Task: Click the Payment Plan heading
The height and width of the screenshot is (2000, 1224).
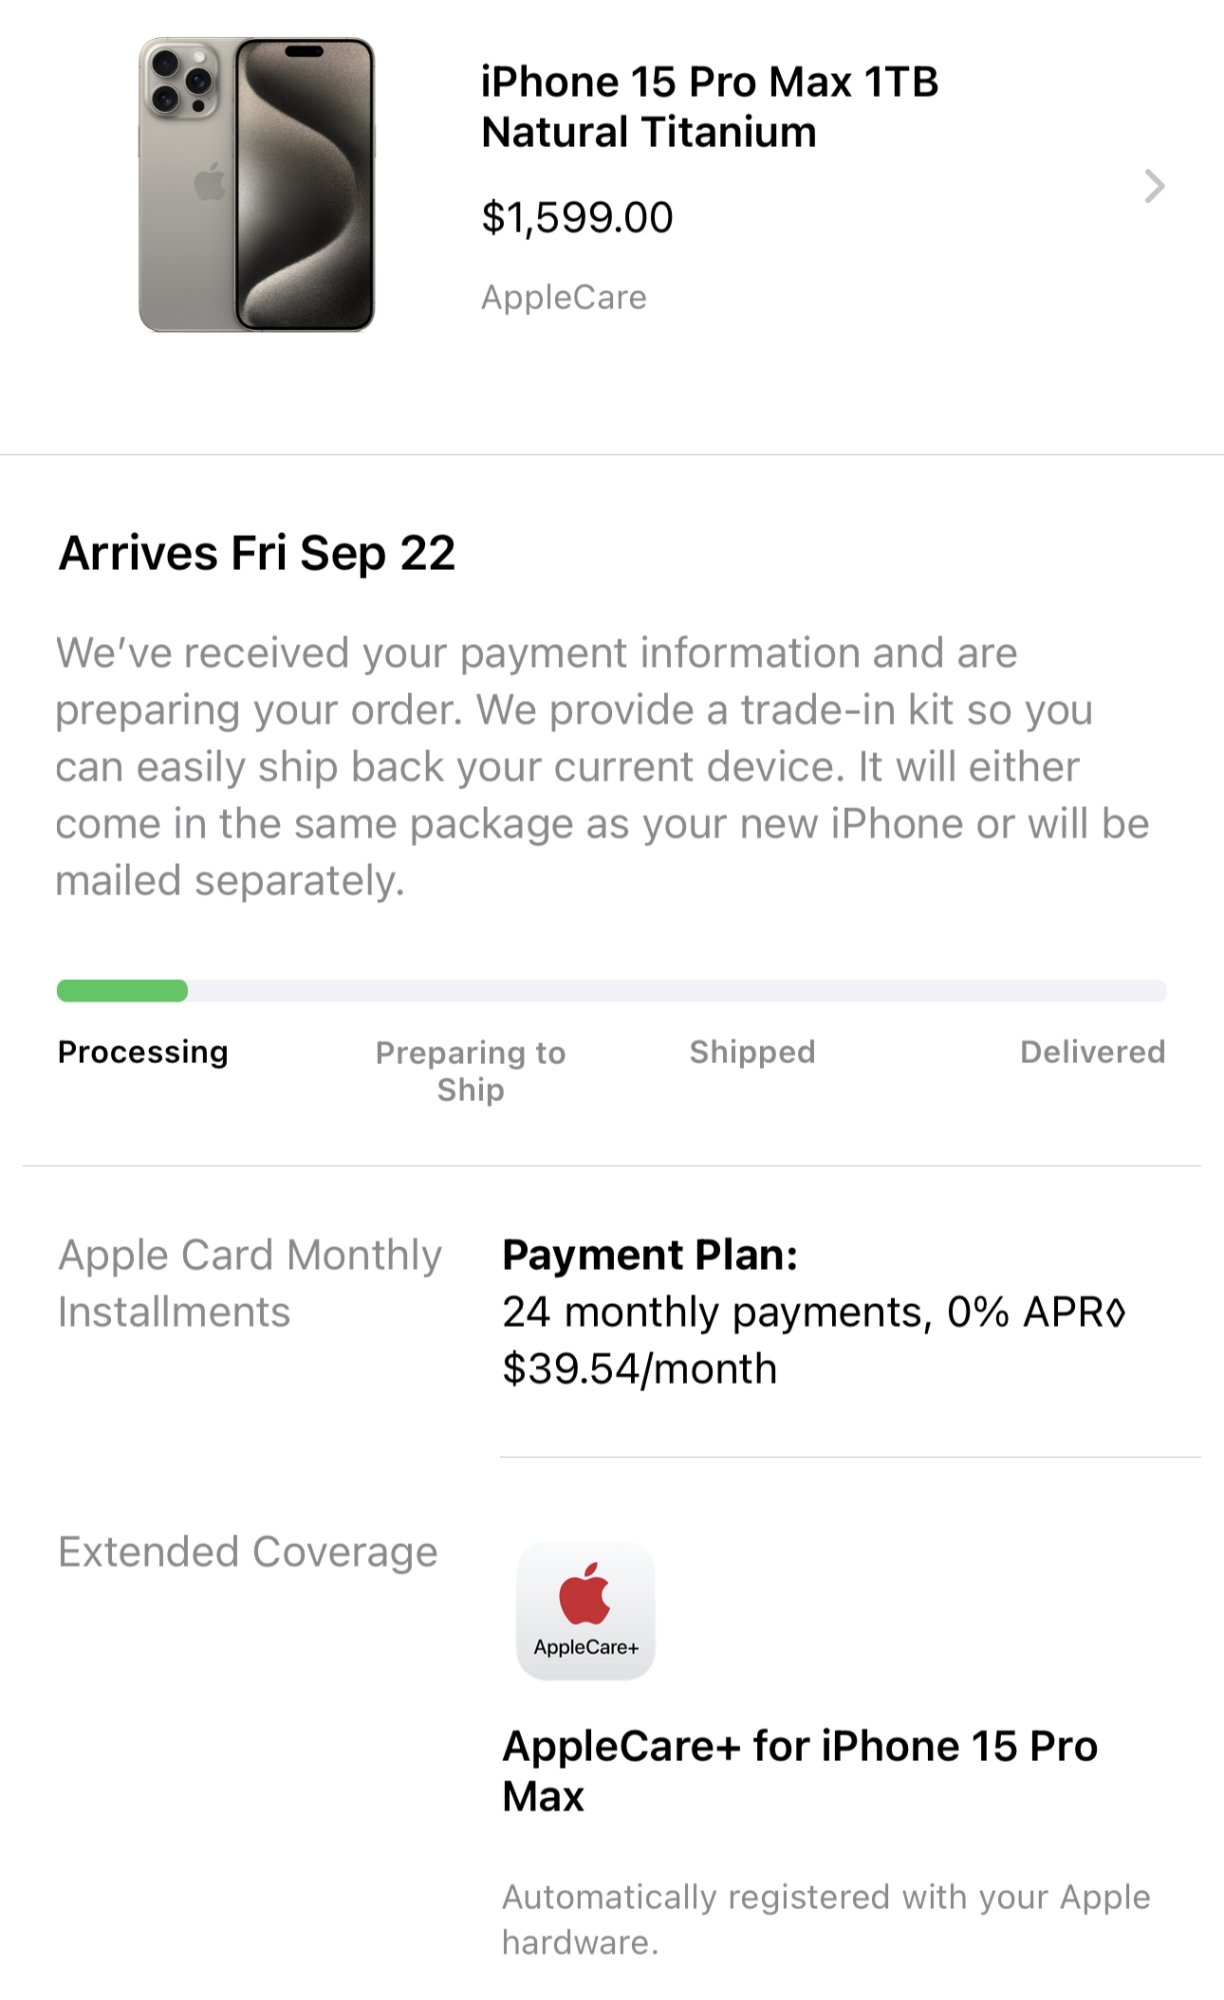Action: tap(650, 1255)
